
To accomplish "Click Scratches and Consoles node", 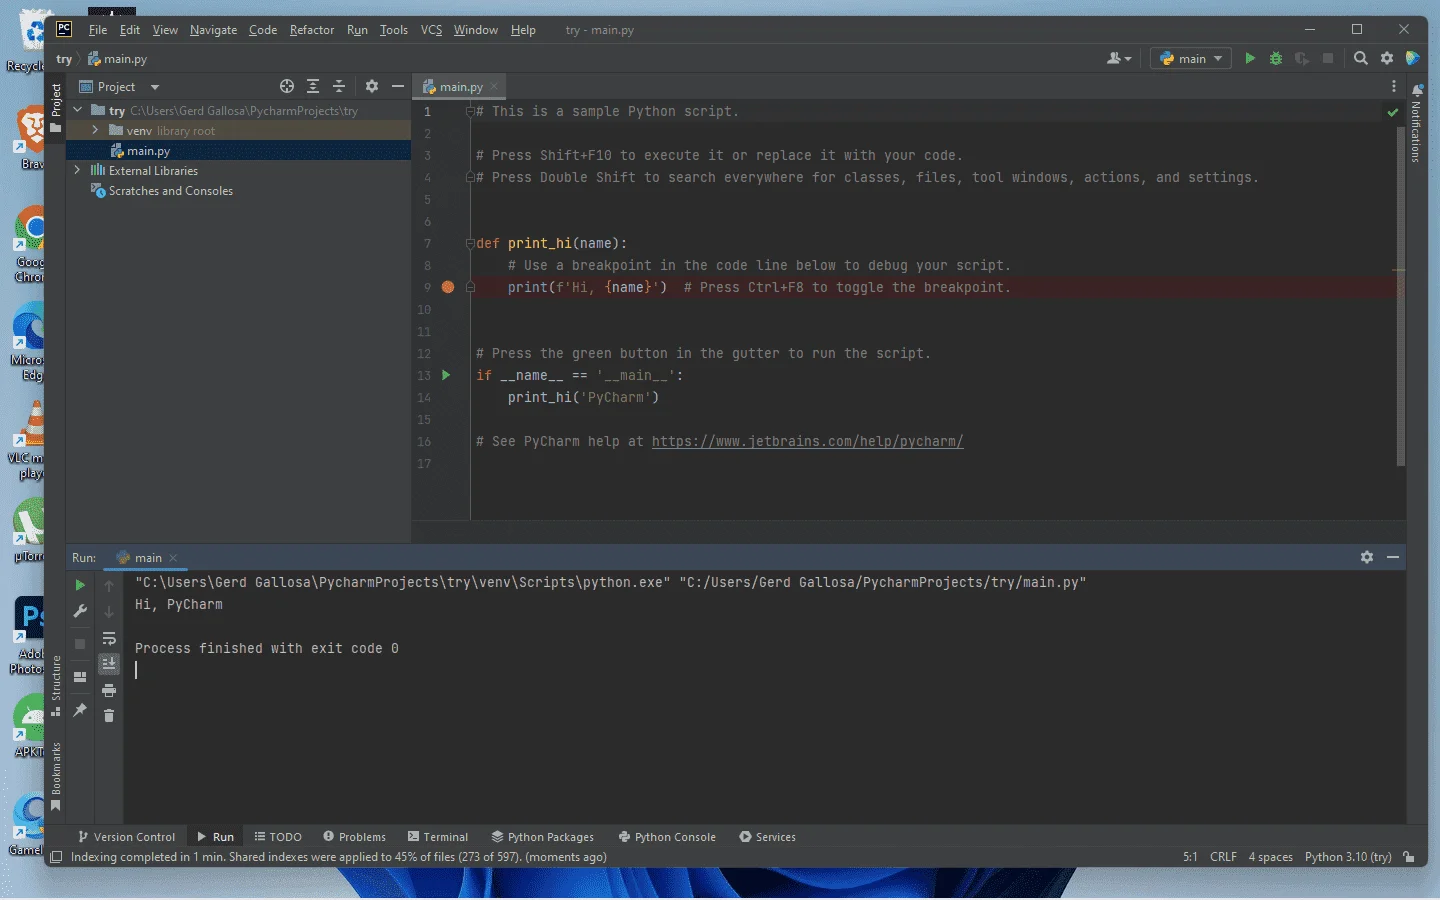I will [x=170, y=191].
